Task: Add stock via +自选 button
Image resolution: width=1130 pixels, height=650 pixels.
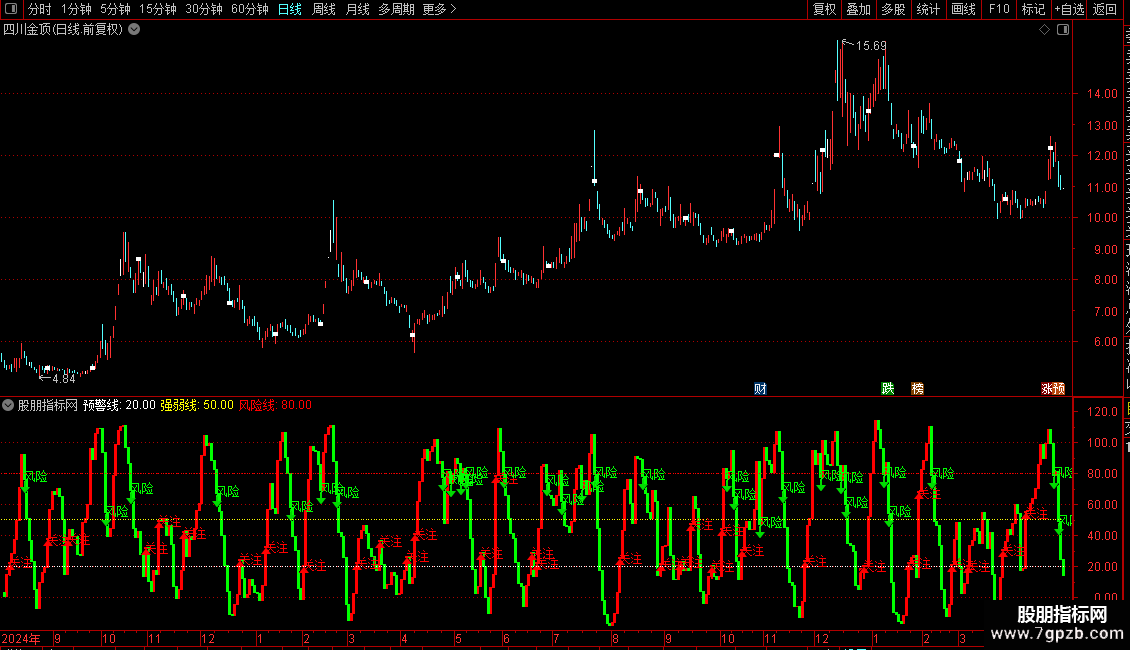Action: pos(1069,9)
